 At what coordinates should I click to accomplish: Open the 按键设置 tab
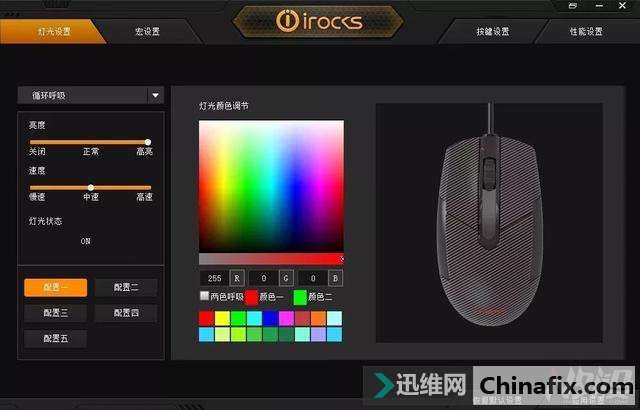coord(493,31)
